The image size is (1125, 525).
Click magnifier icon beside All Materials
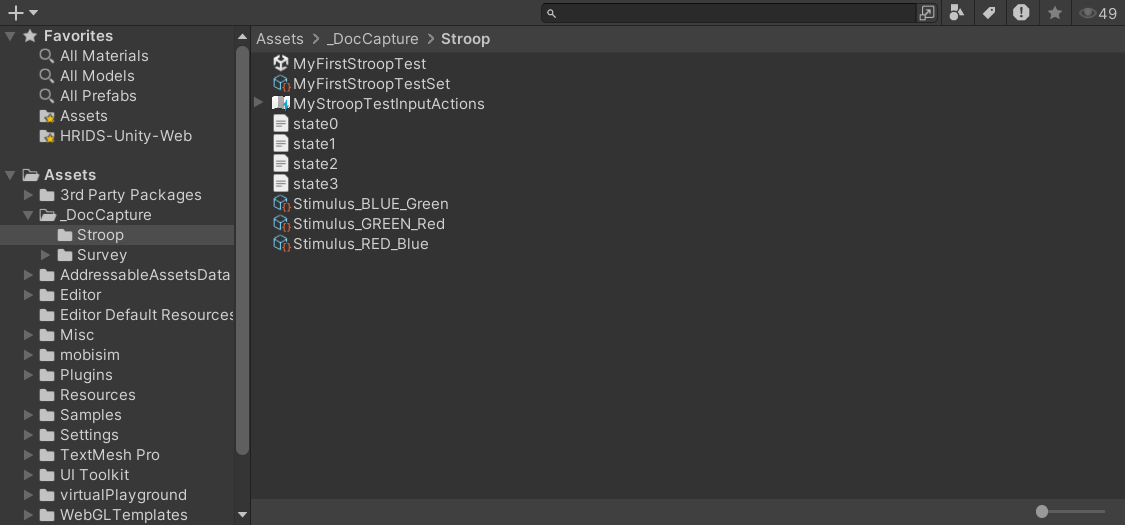(47, 56)
